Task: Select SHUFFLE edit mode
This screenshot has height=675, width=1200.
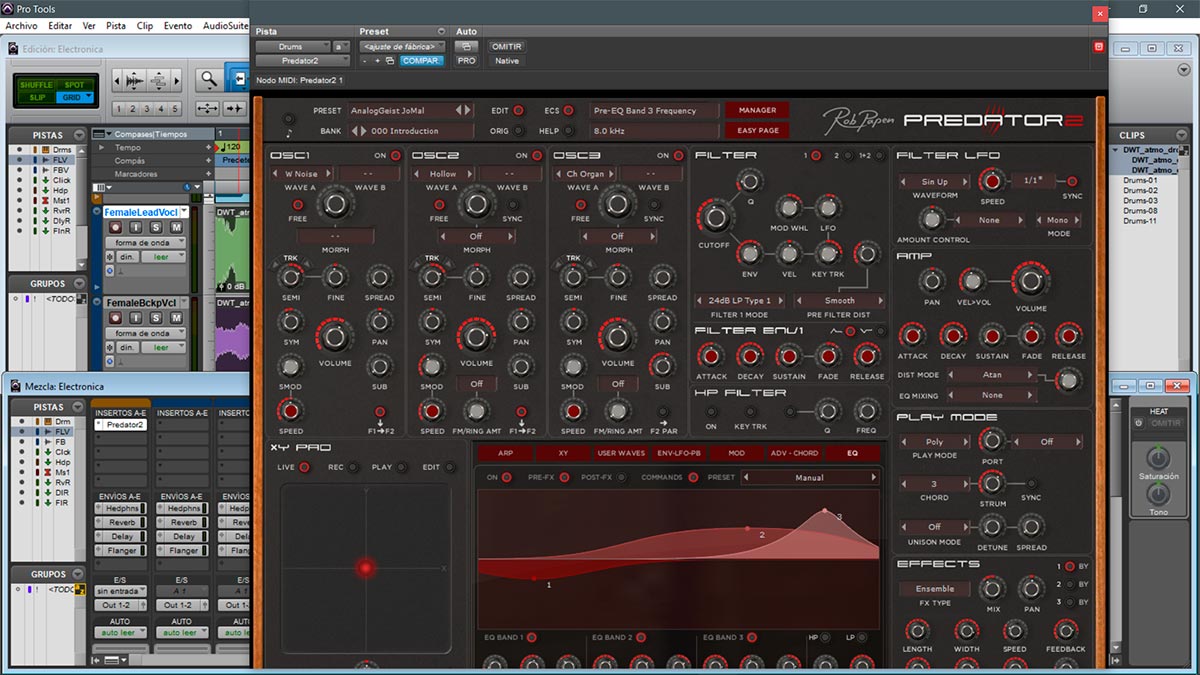Action: tap(36, 85)
